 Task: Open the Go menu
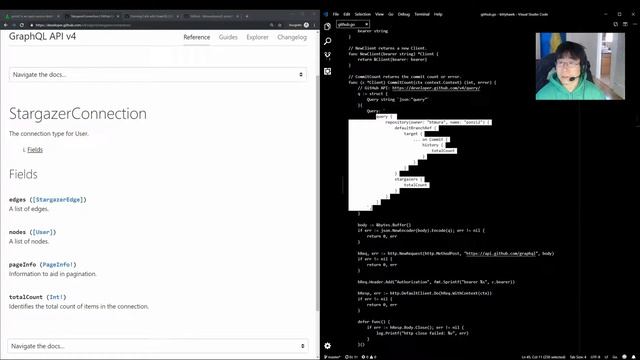[391, 14]
